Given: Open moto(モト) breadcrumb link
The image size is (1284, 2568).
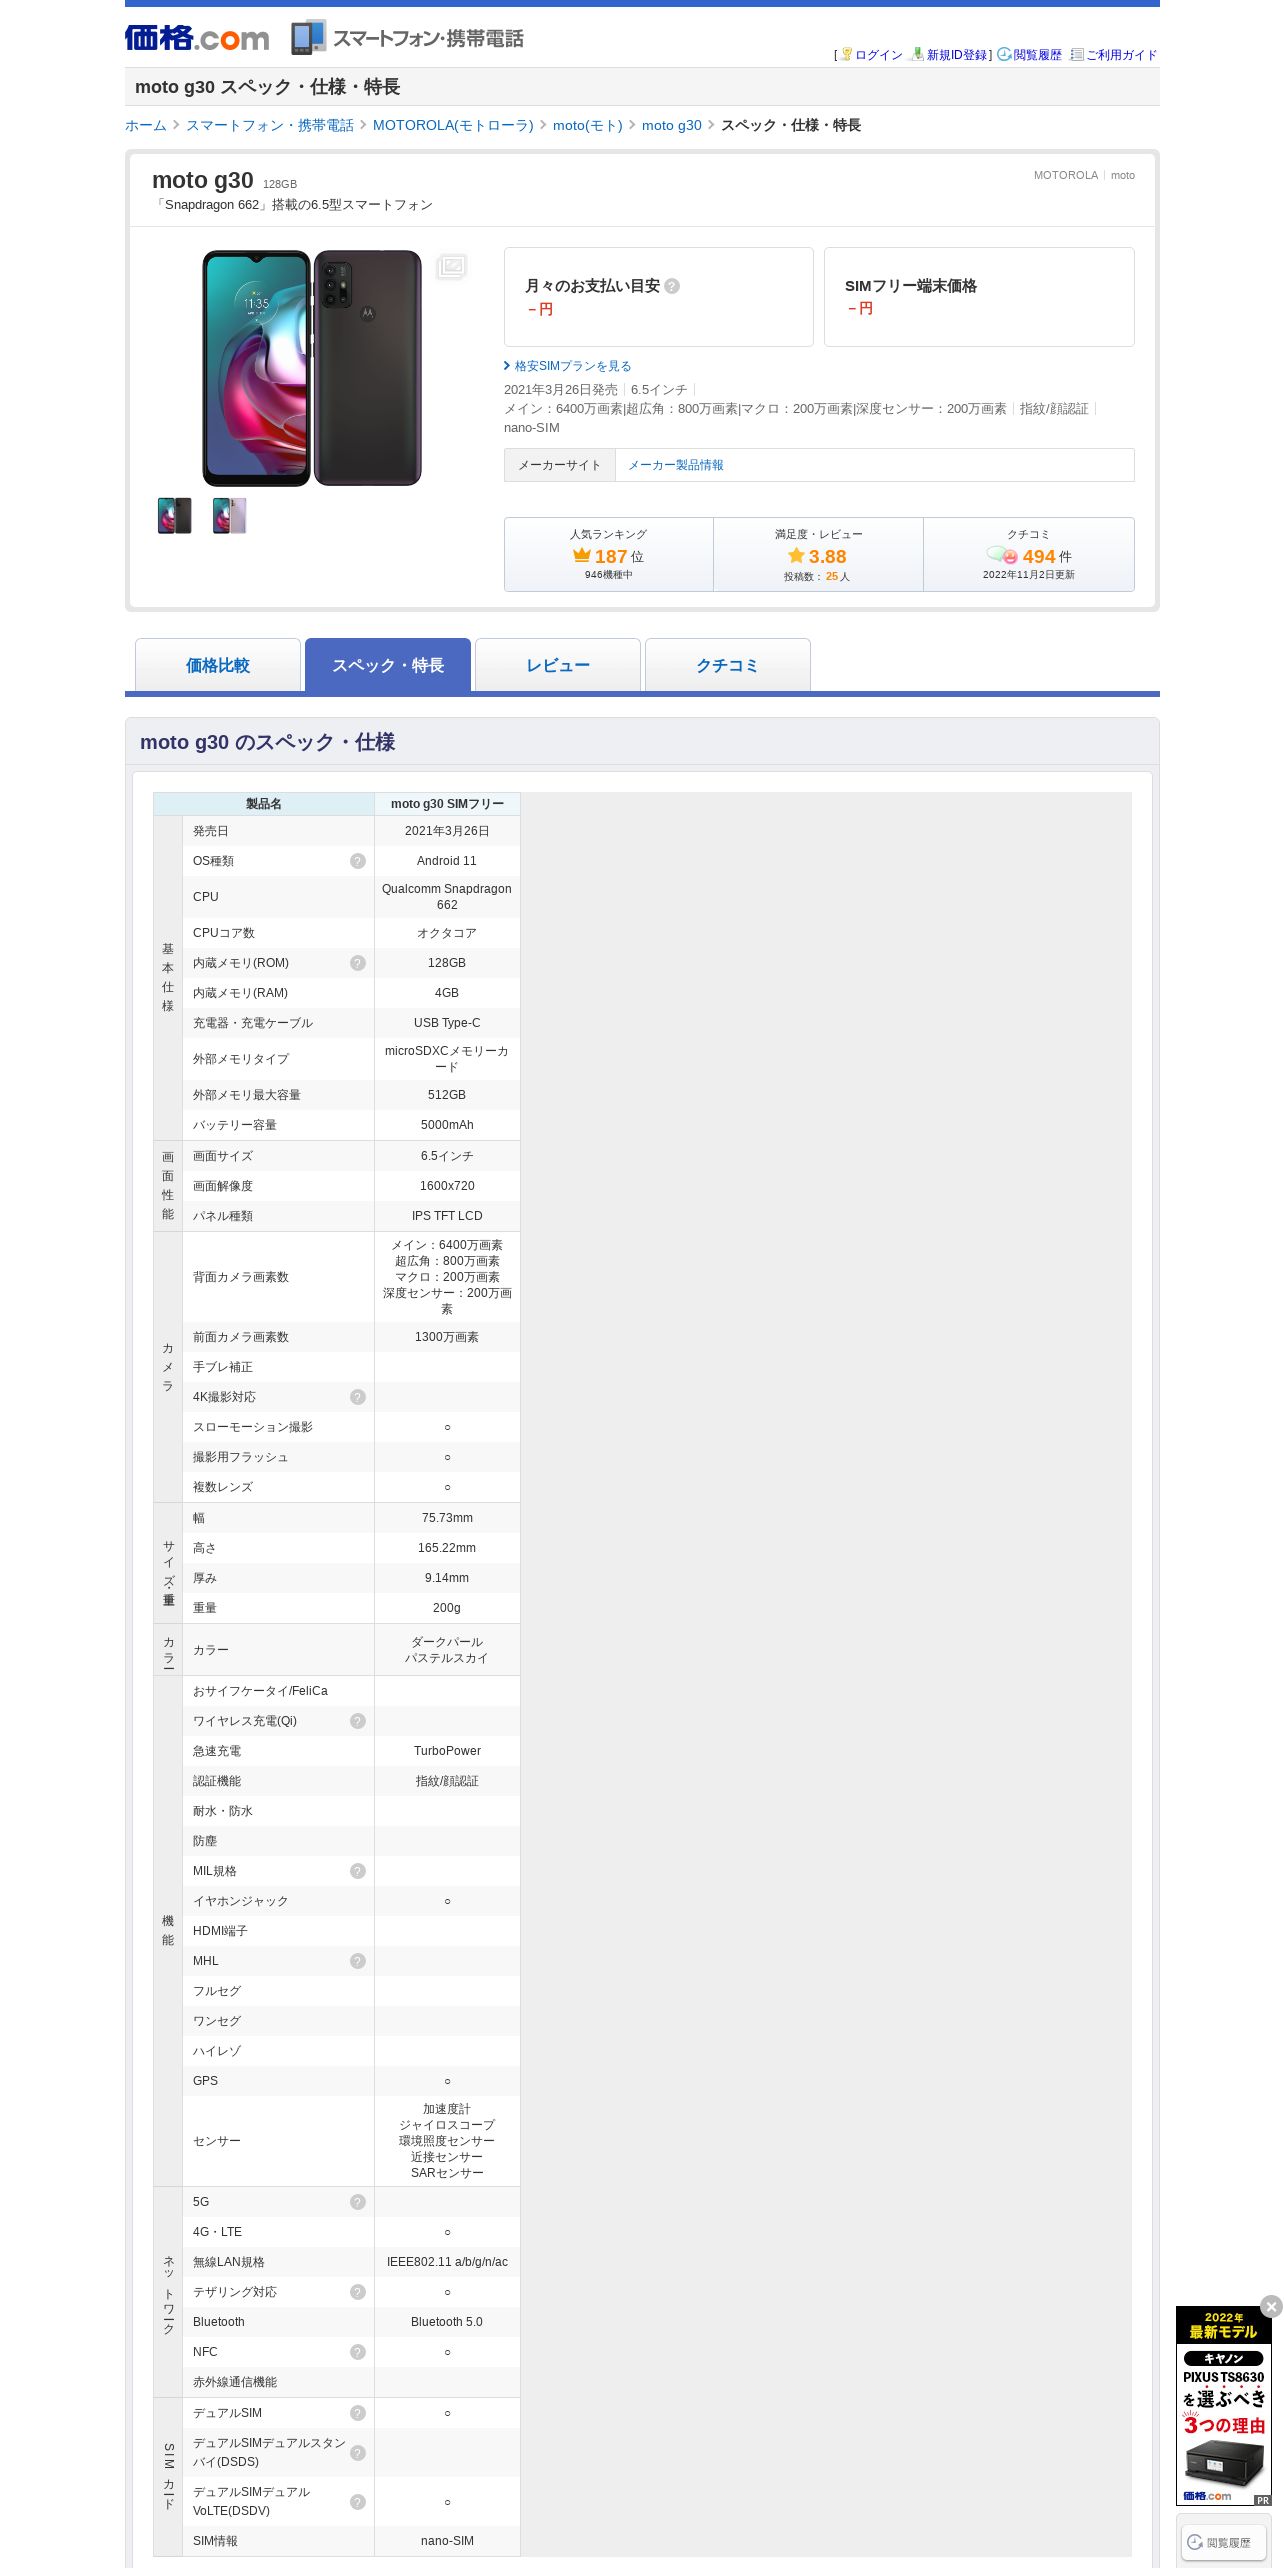Looking at the screenshot, I should (588, 125).
